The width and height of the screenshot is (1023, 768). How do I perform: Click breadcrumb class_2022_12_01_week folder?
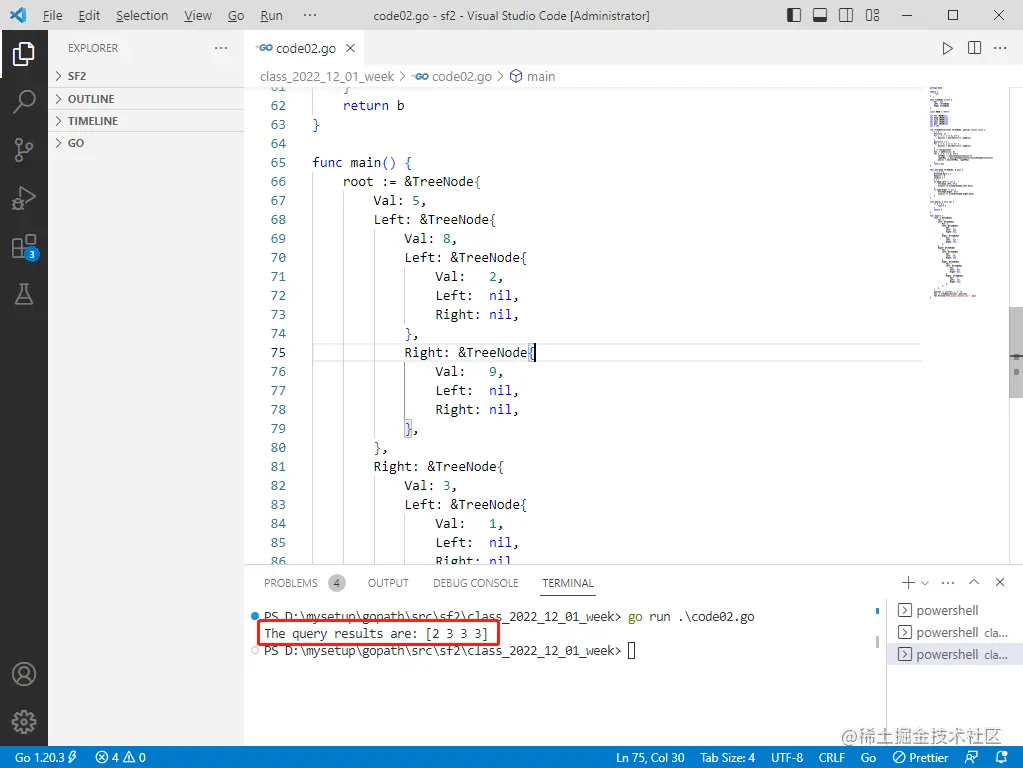[x=327, y=76]
